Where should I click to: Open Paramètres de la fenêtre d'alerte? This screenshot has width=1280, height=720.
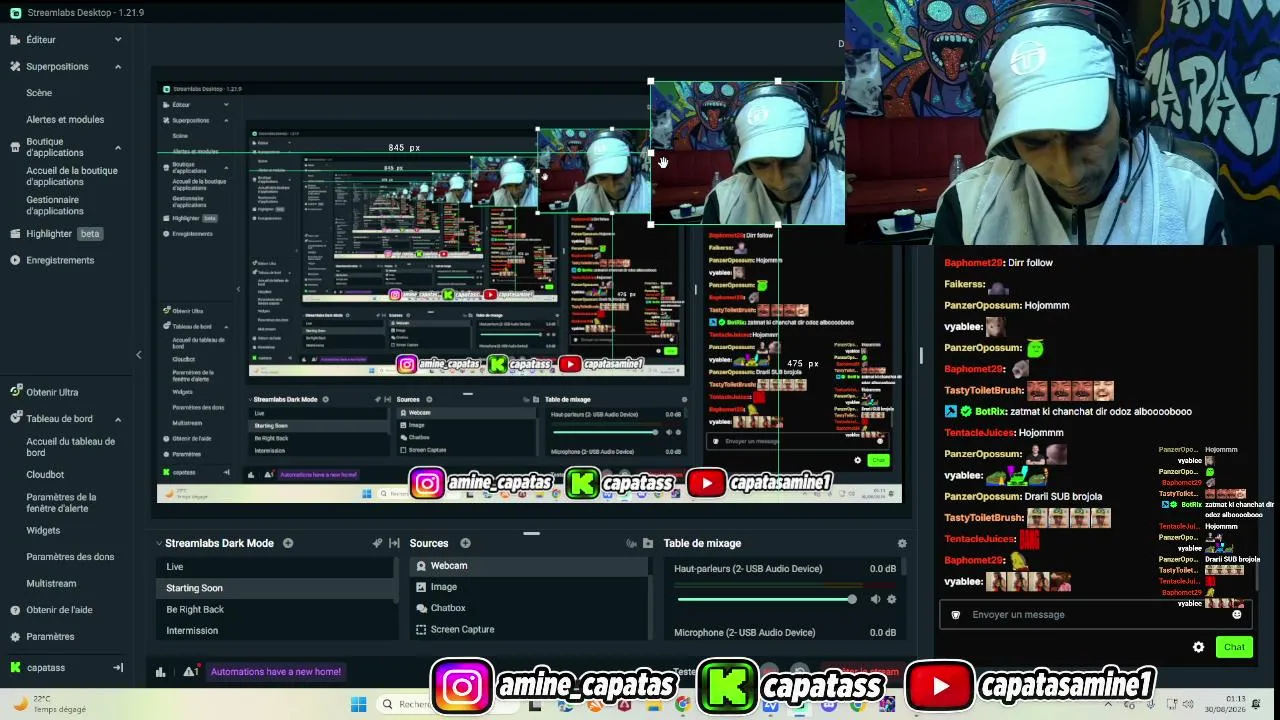pos(61,502)
